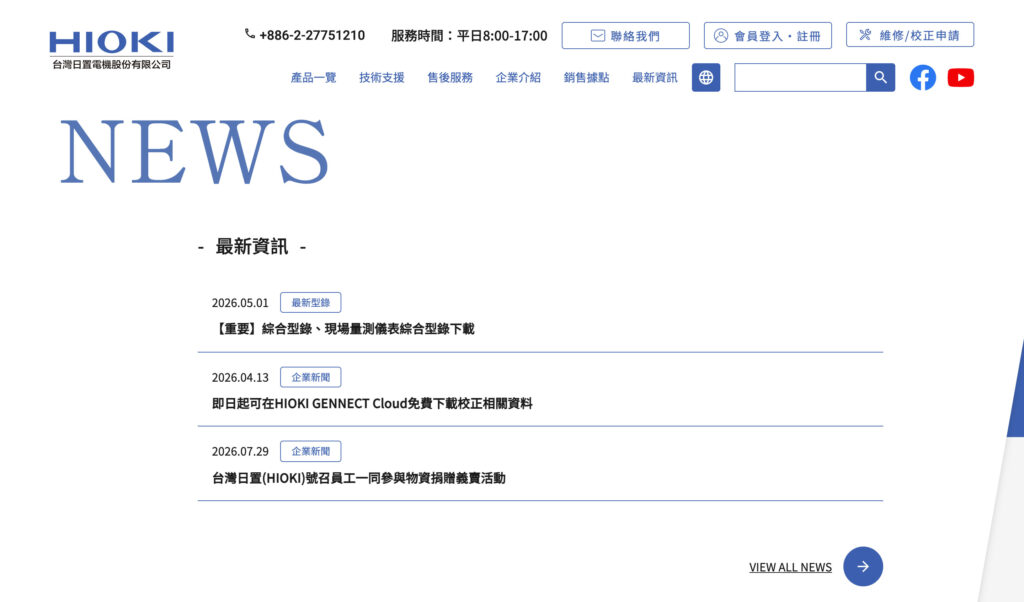The height and width of the screenshot is (602, 1024).
Task: Open 企業介紹 menu
Action: [x=518, y=78]
